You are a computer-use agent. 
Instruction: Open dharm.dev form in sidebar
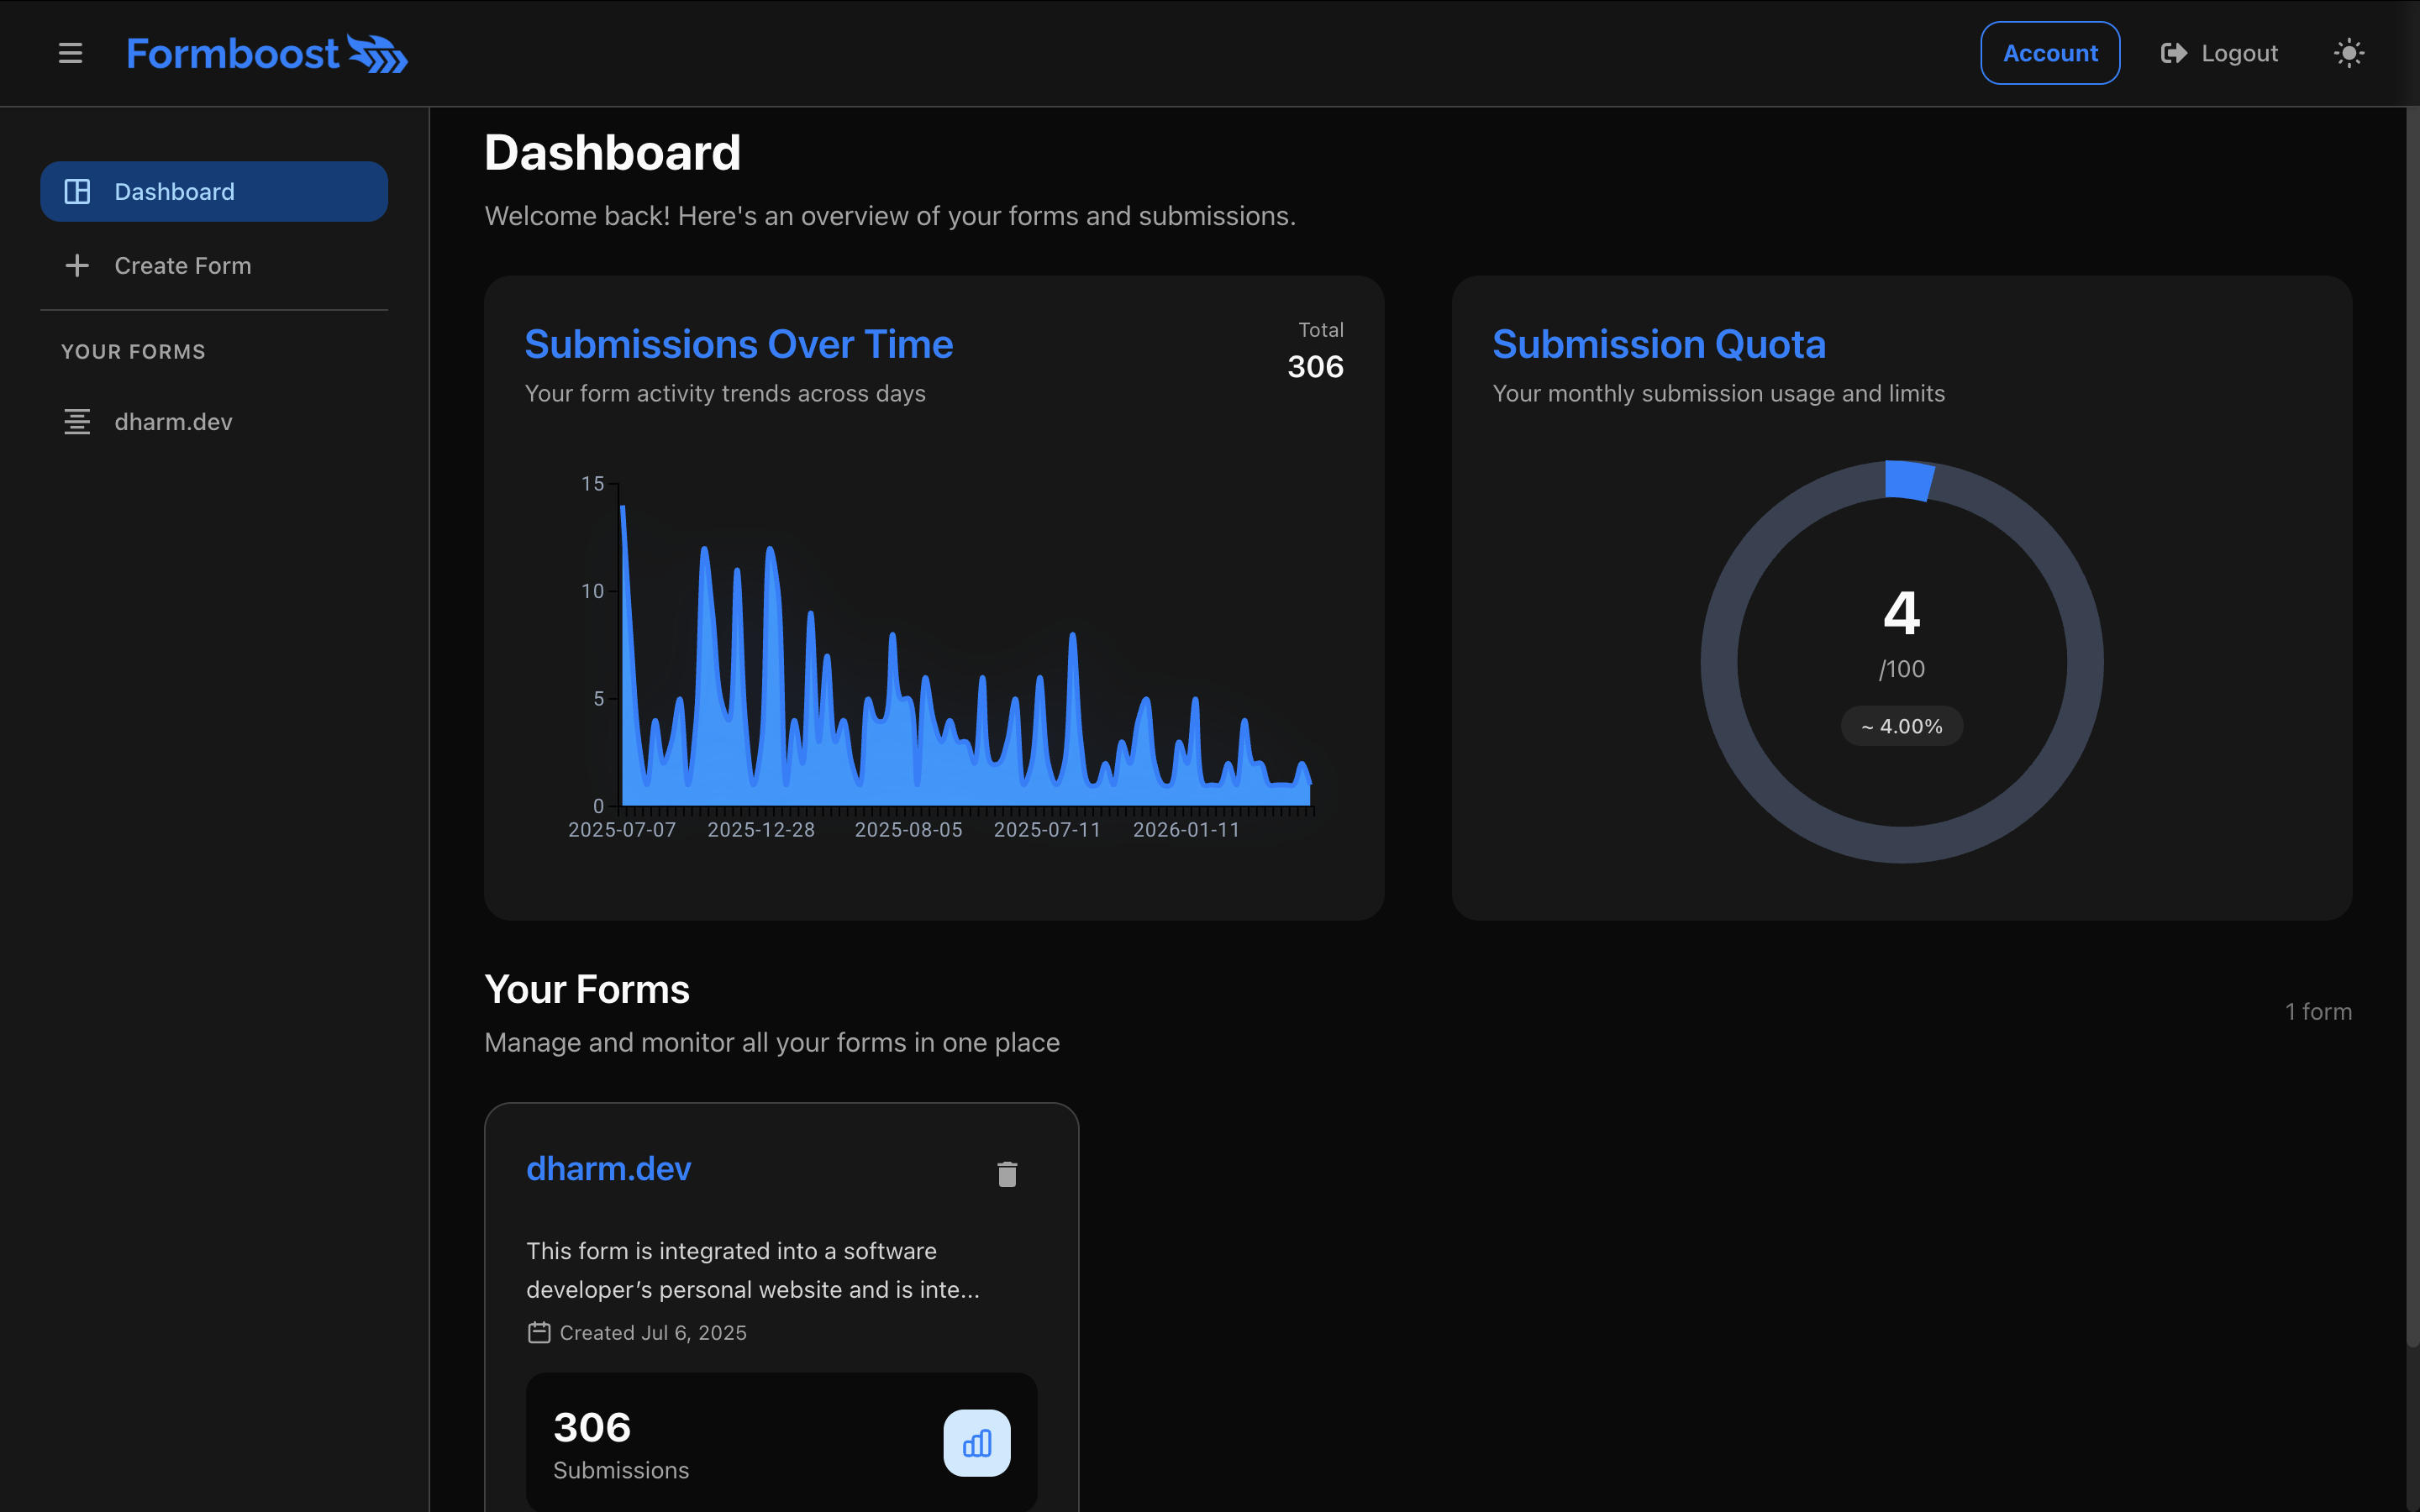173,422
